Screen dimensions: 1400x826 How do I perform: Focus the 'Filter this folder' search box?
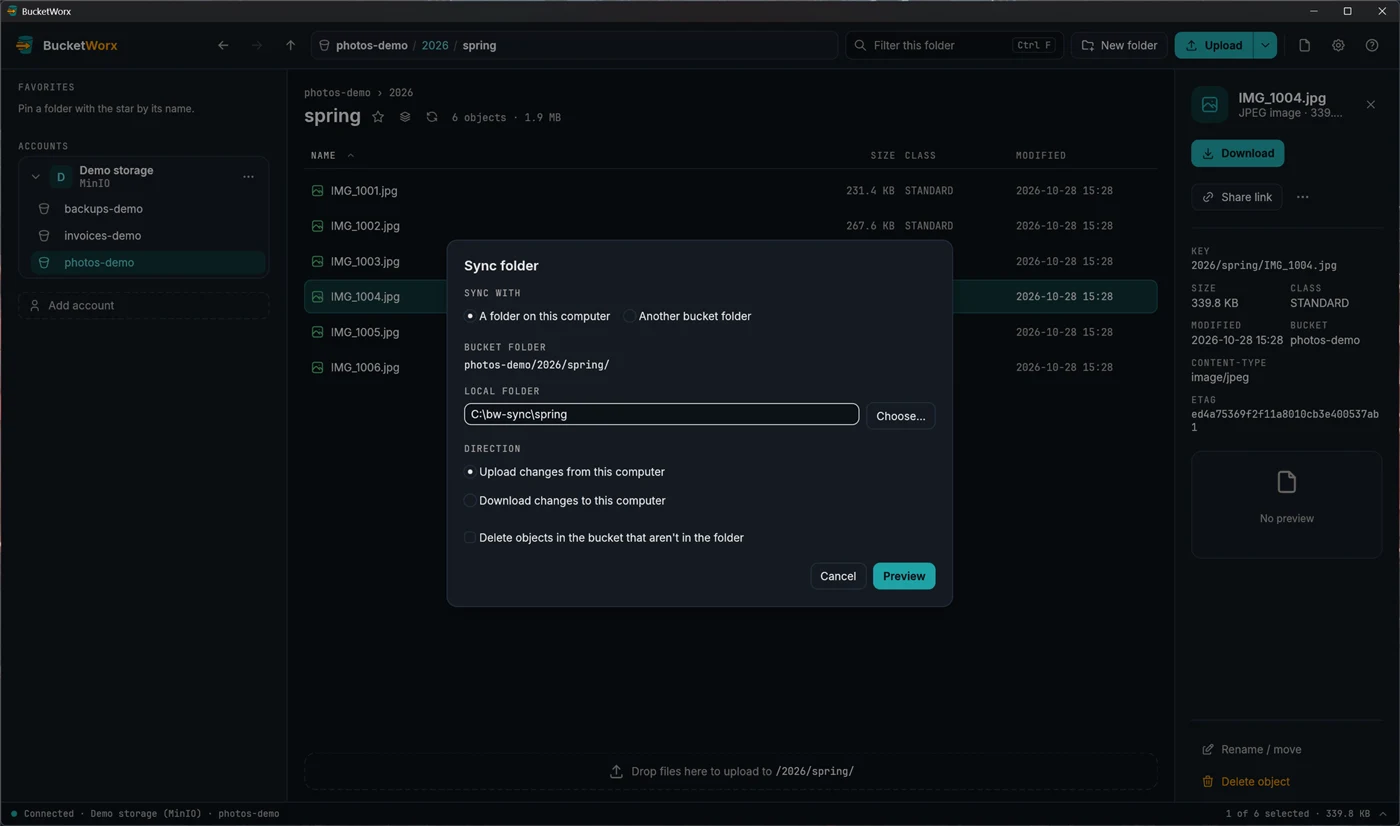point(954,45)
